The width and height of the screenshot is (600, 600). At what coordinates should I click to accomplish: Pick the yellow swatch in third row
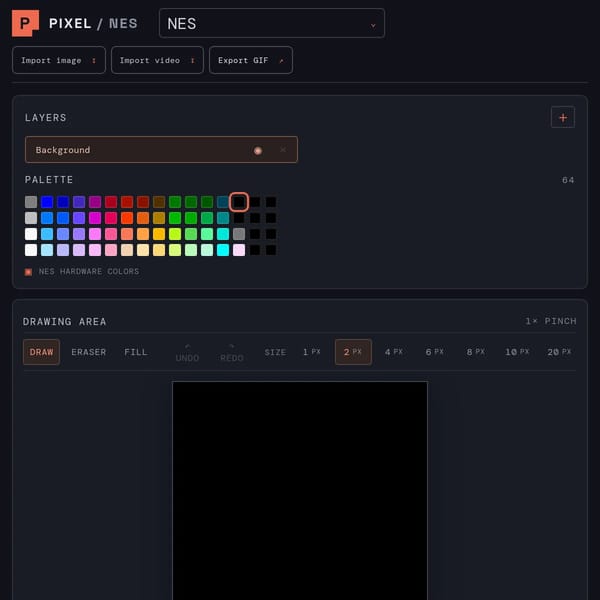point(159,234)
